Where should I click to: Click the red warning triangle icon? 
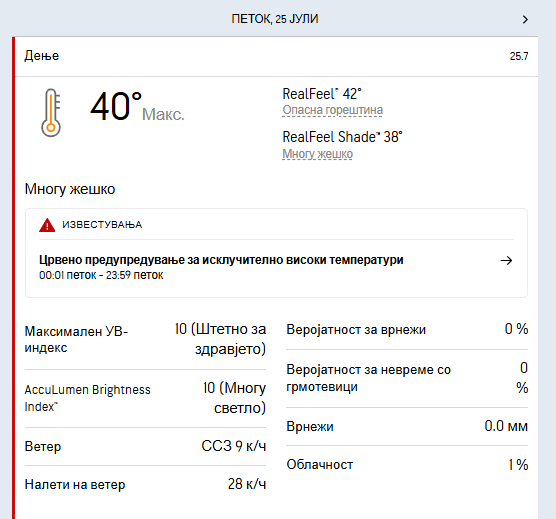click(47, 225)
